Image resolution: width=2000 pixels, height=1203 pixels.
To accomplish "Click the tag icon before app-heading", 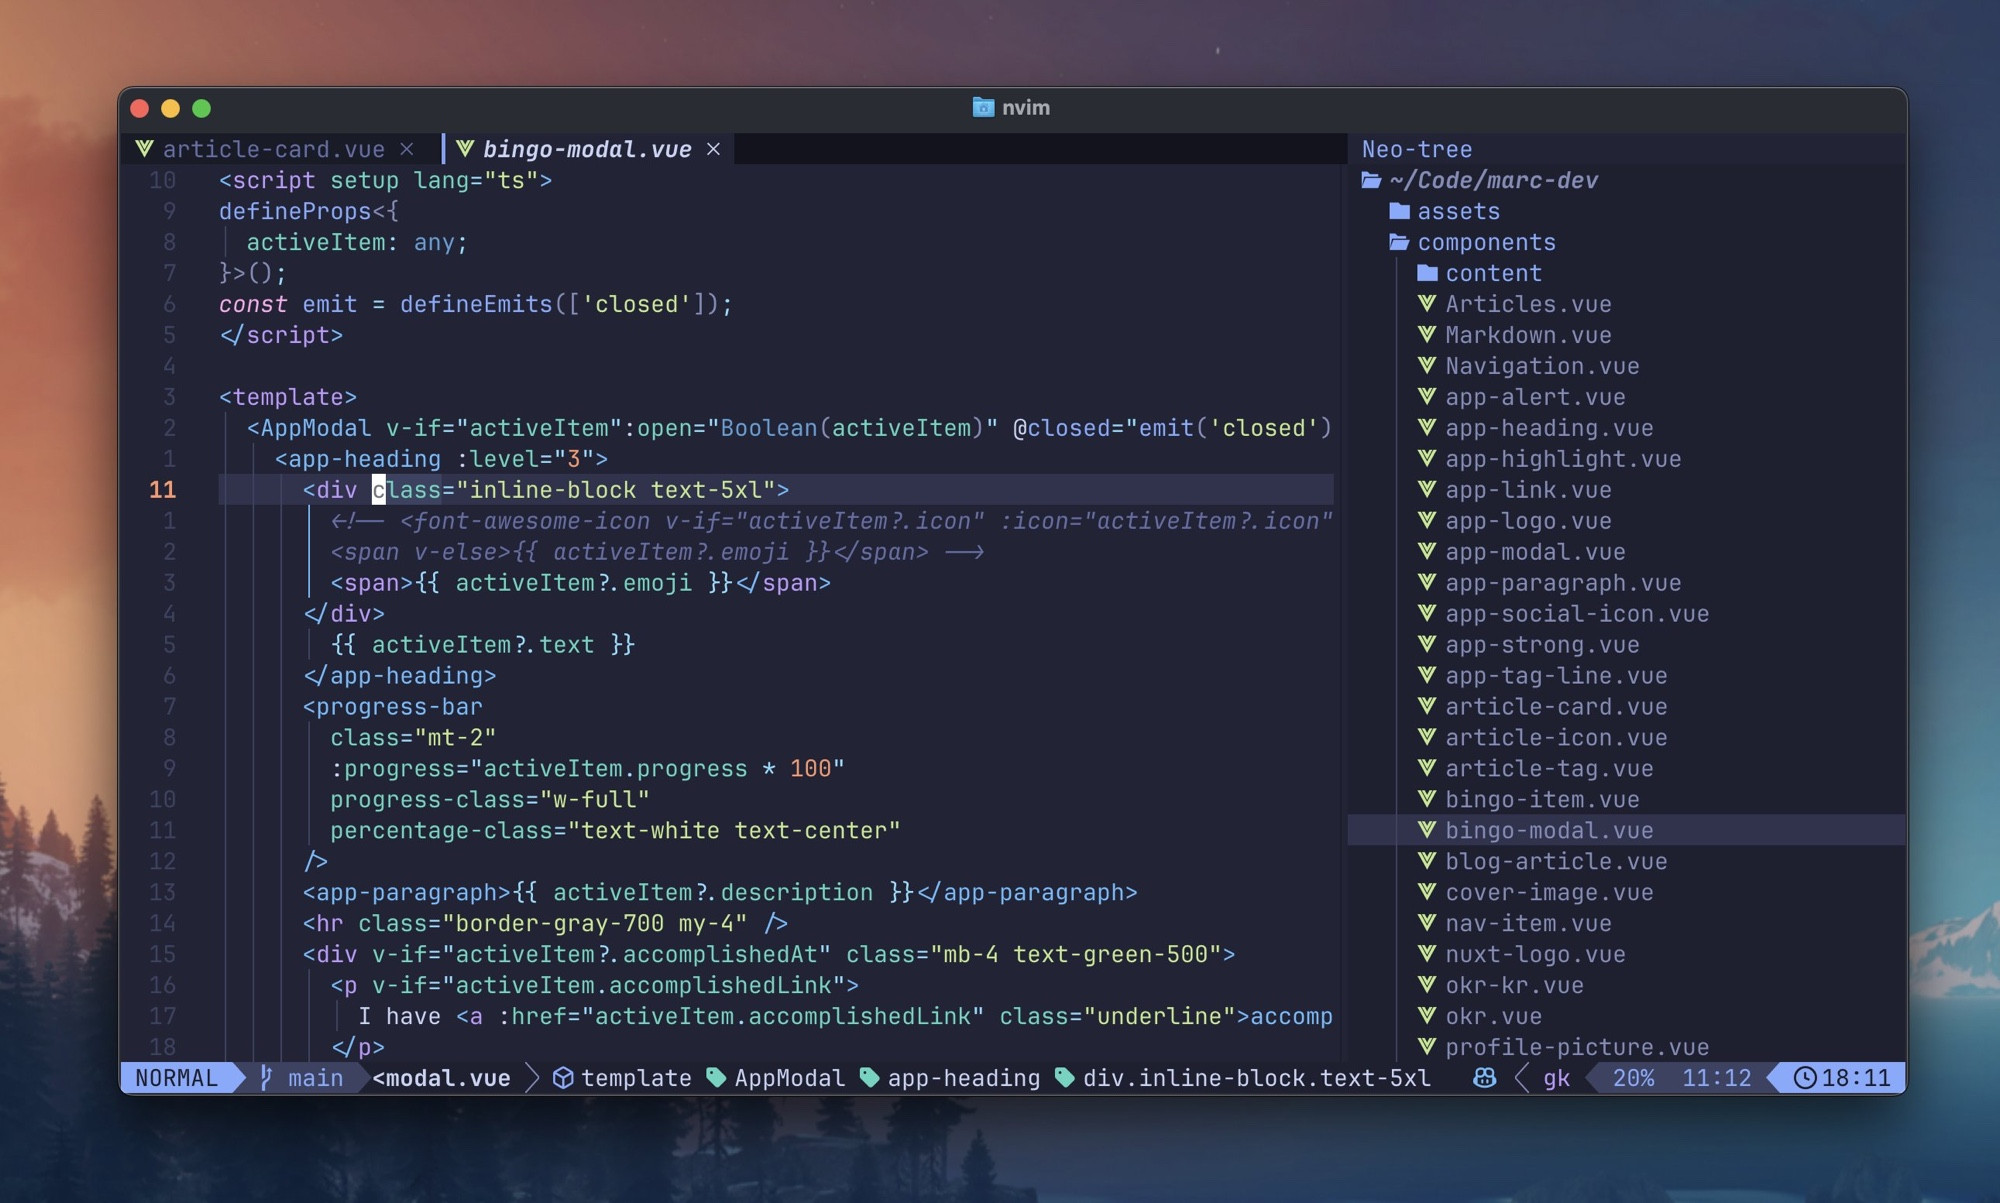I will click(870, 1078).
